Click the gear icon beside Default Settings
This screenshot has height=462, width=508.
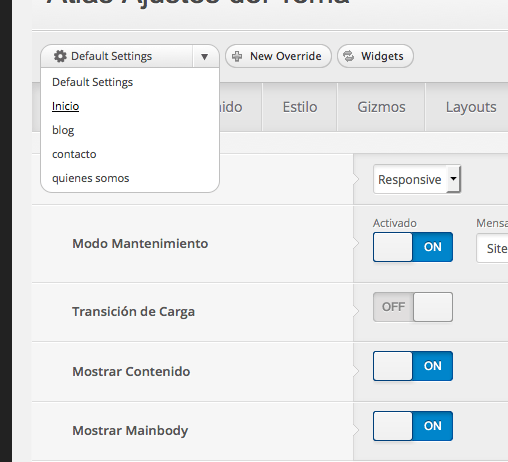[60, 56]
